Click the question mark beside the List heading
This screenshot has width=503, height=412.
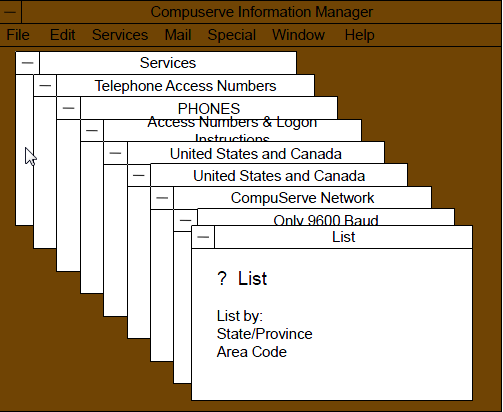click(222, 278)
